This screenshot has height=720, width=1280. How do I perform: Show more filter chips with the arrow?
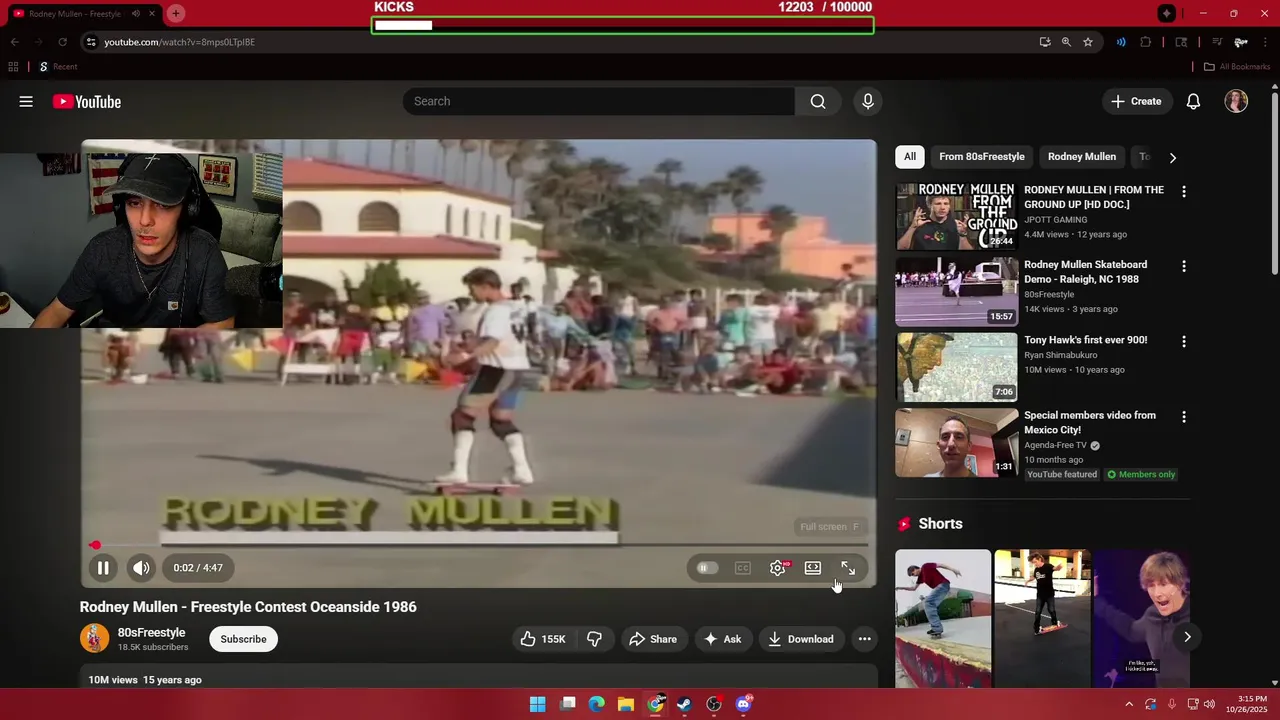click(1173, 157)
